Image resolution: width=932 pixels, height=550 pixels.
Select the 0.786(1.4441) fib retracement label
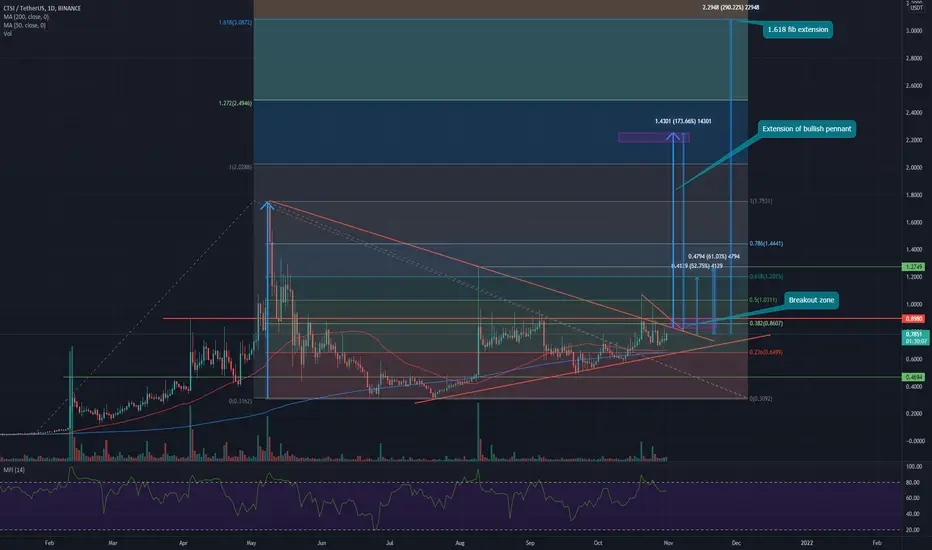tap(766, 244)
